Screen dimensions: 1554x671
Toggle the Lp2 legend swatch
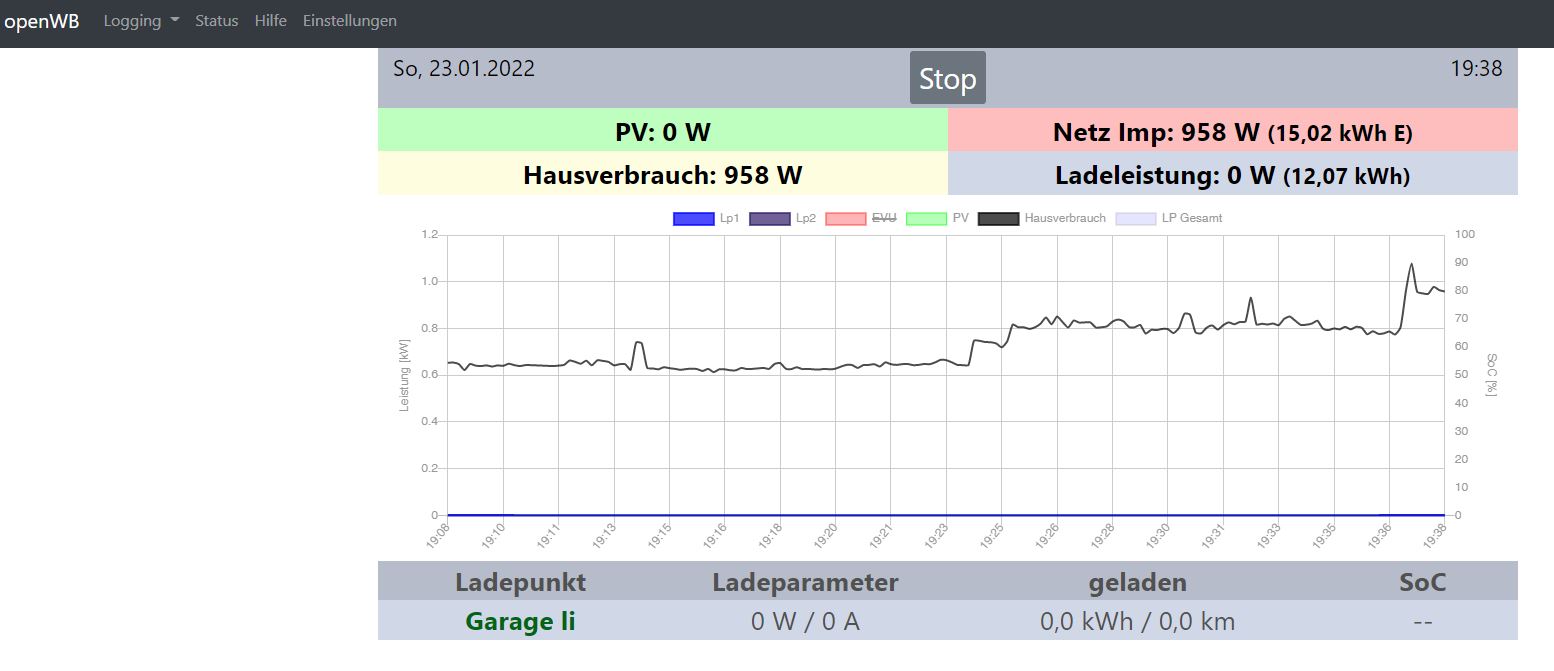(x=769, y=218)
